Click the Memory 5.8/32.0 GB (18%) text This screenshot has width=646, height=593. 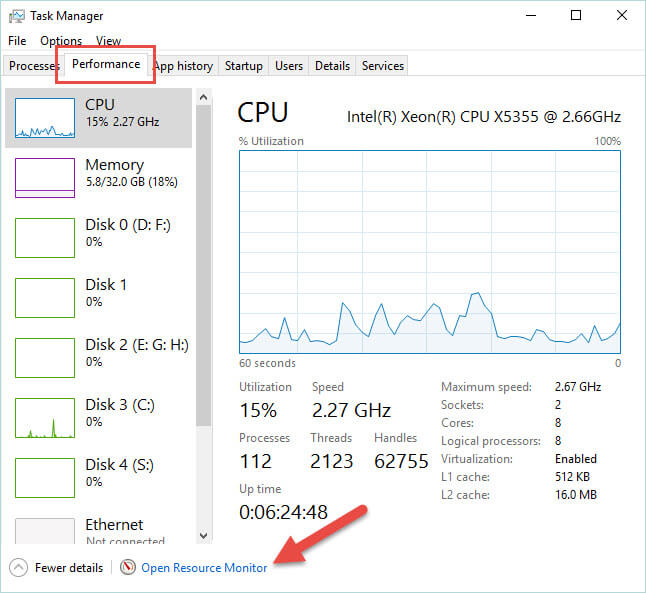click(x=131, y=182)
